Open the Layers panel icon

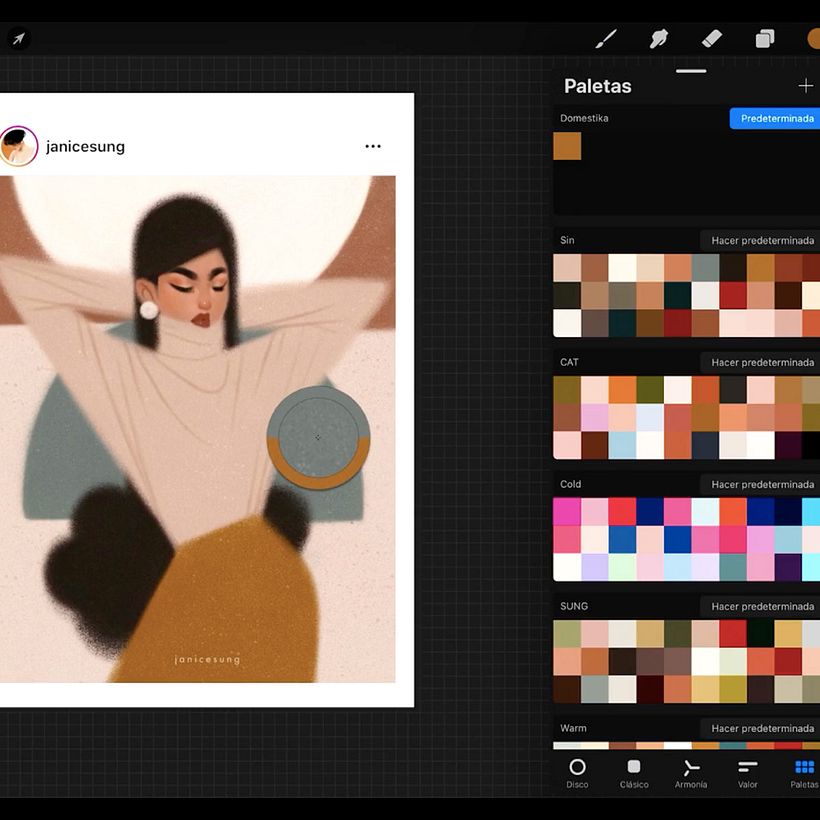pyautogui.click(x=765, y=39)
